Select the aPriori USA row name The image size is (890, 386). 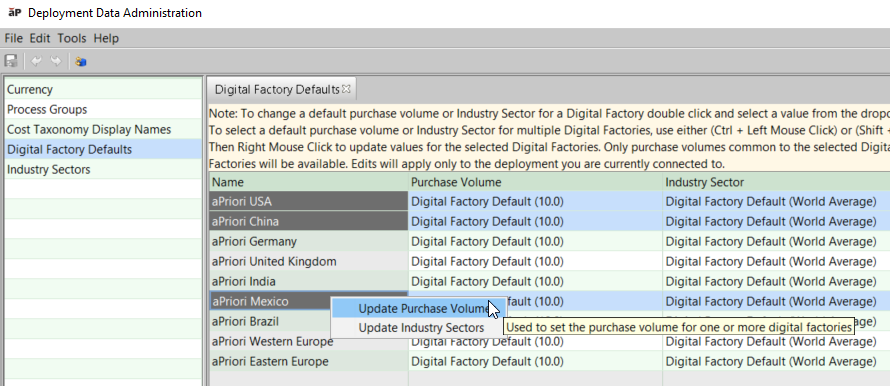pos(309,202)
